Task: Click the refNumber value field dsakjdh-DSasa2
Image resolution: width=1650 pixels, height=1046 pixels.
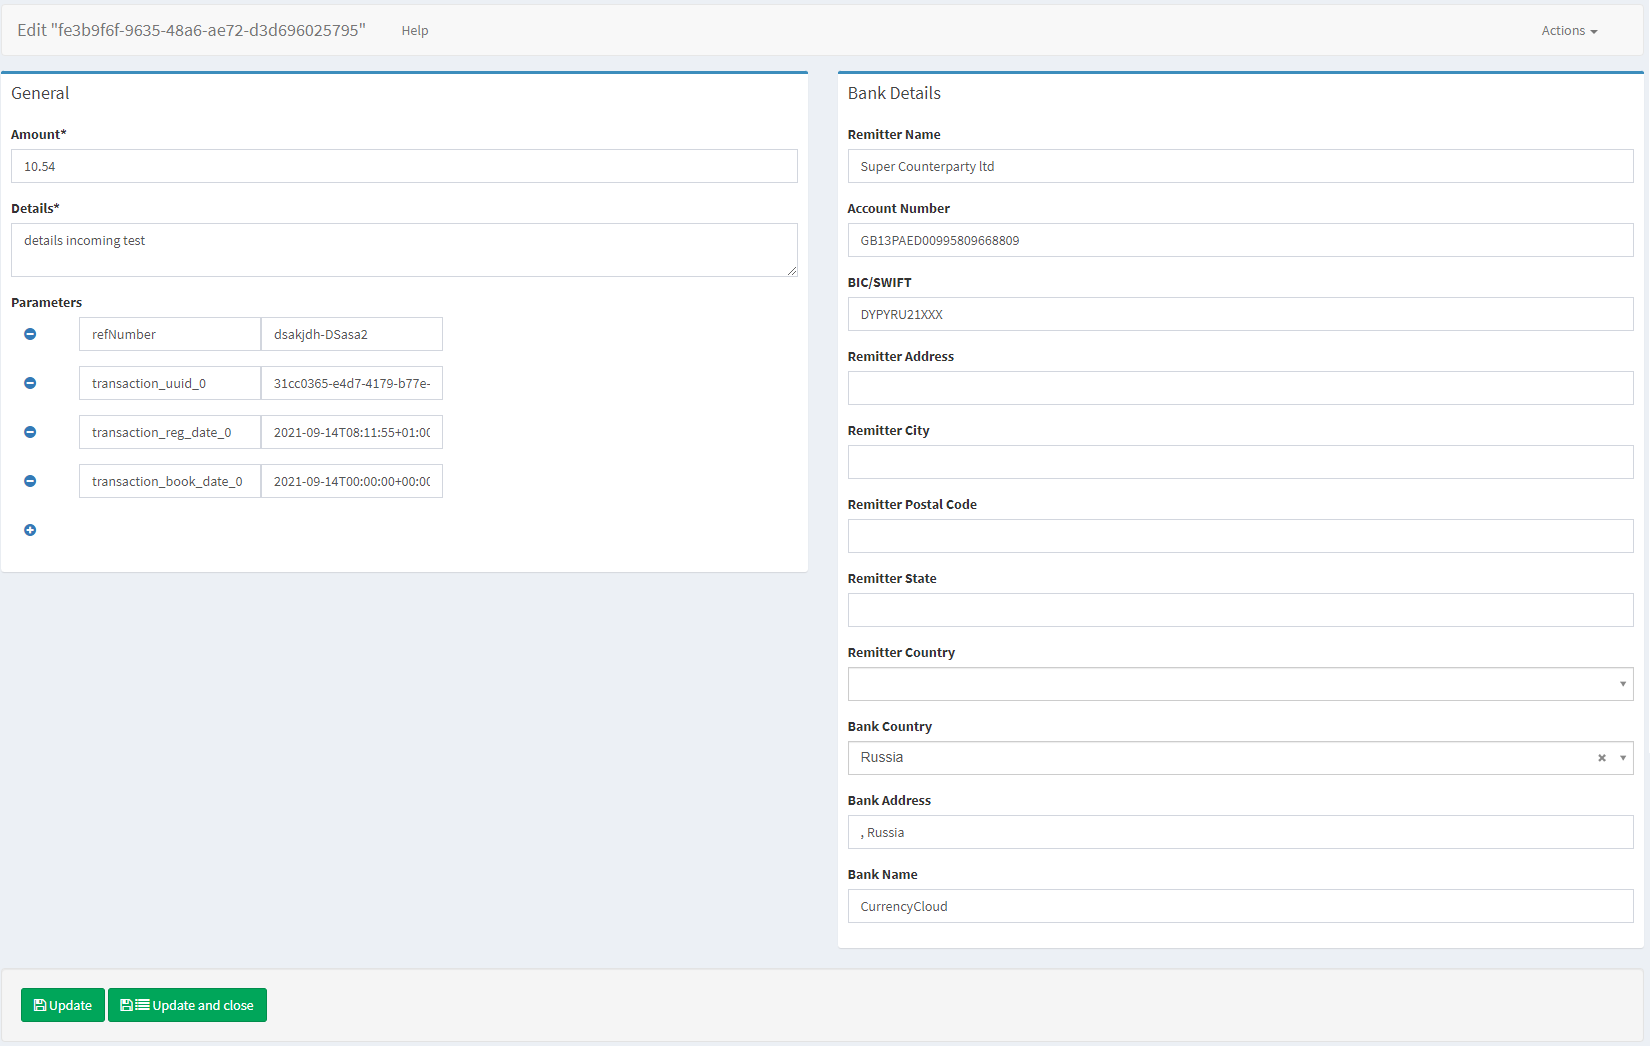Action: tap(351, 334)
